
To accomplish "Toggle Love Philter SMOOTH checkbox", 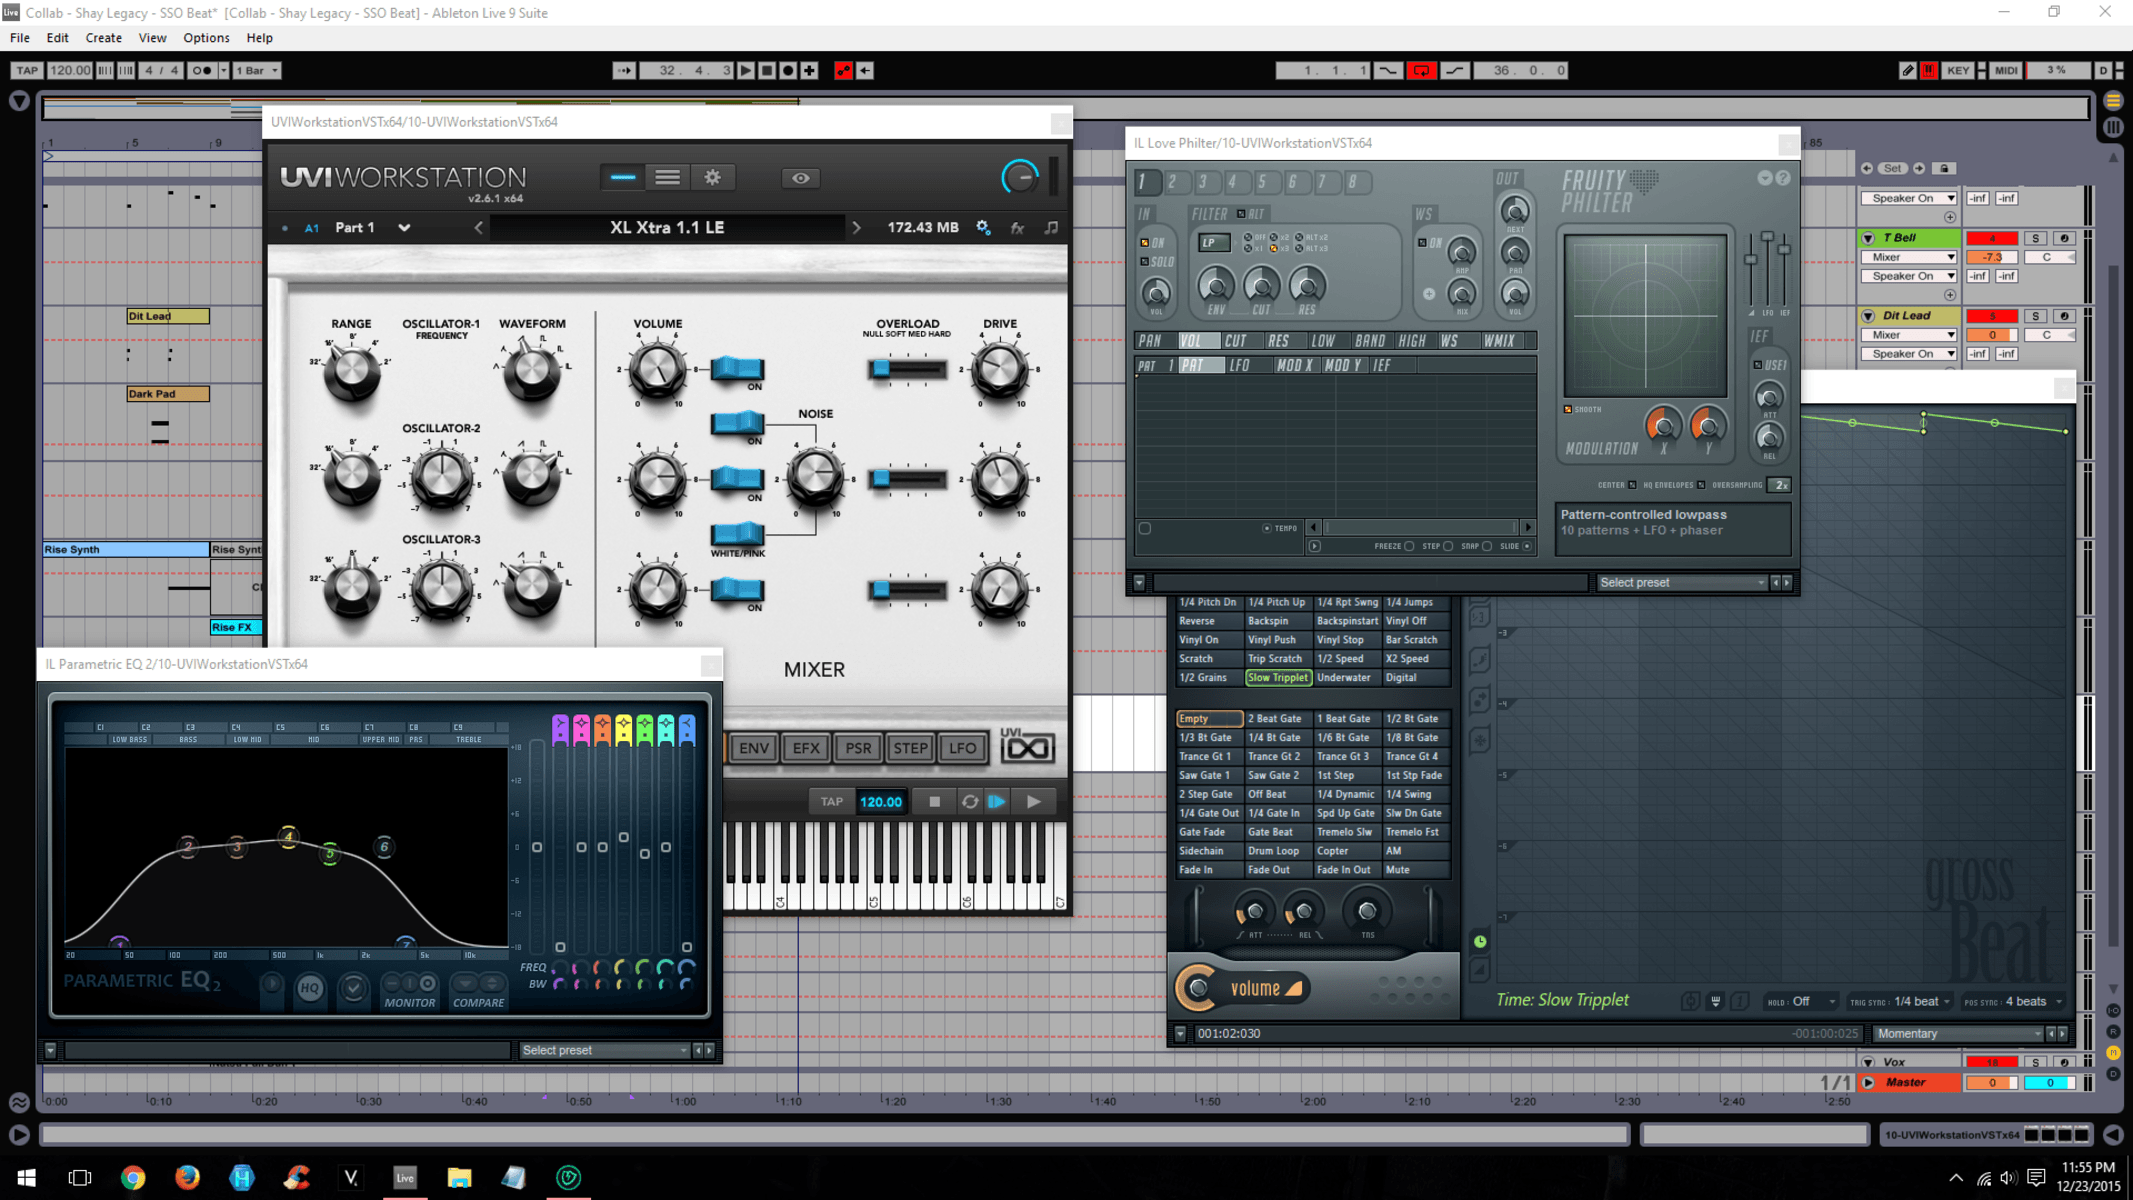I will coord(1567,409).
